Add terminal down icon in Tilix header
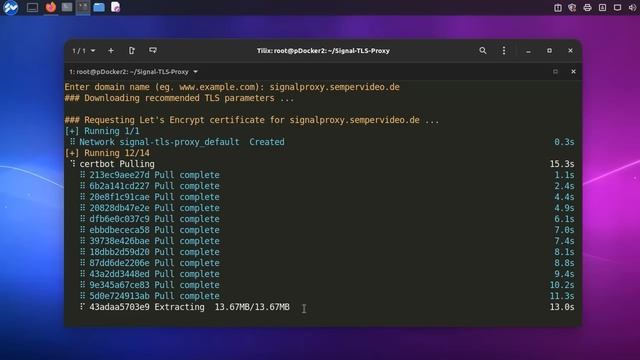This screenshot has width=640, height=360. tap(153, 51)
